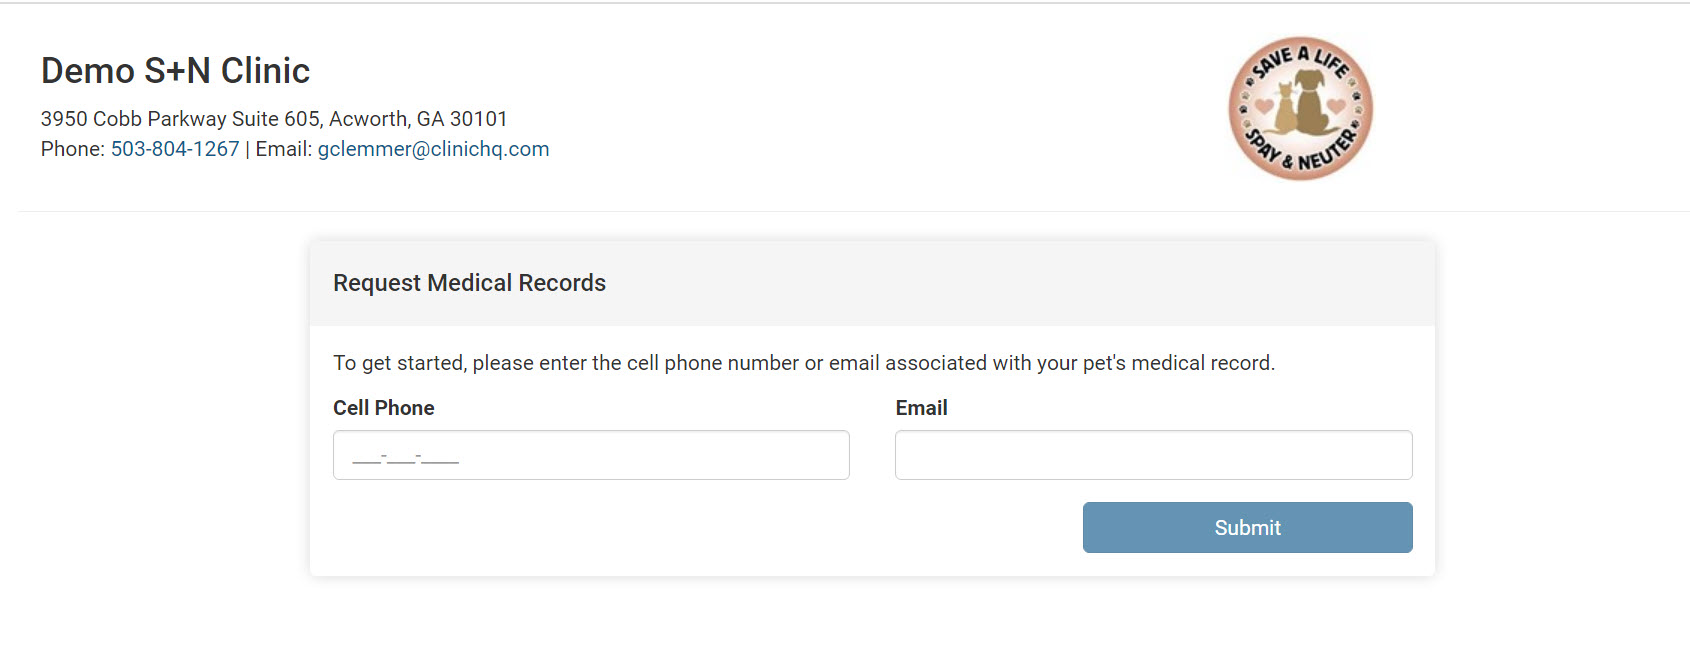Click into the Email text box
This screenshot has height=667, width=1690.
coord(1153,455)
